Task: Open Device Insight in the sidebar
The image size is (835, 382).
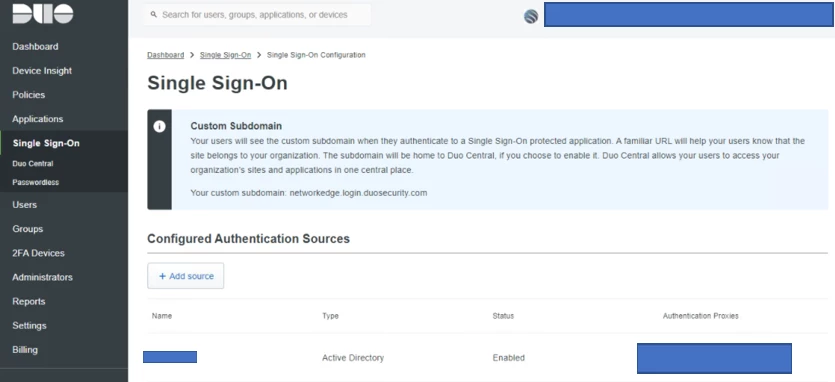Action: [42, 70]
